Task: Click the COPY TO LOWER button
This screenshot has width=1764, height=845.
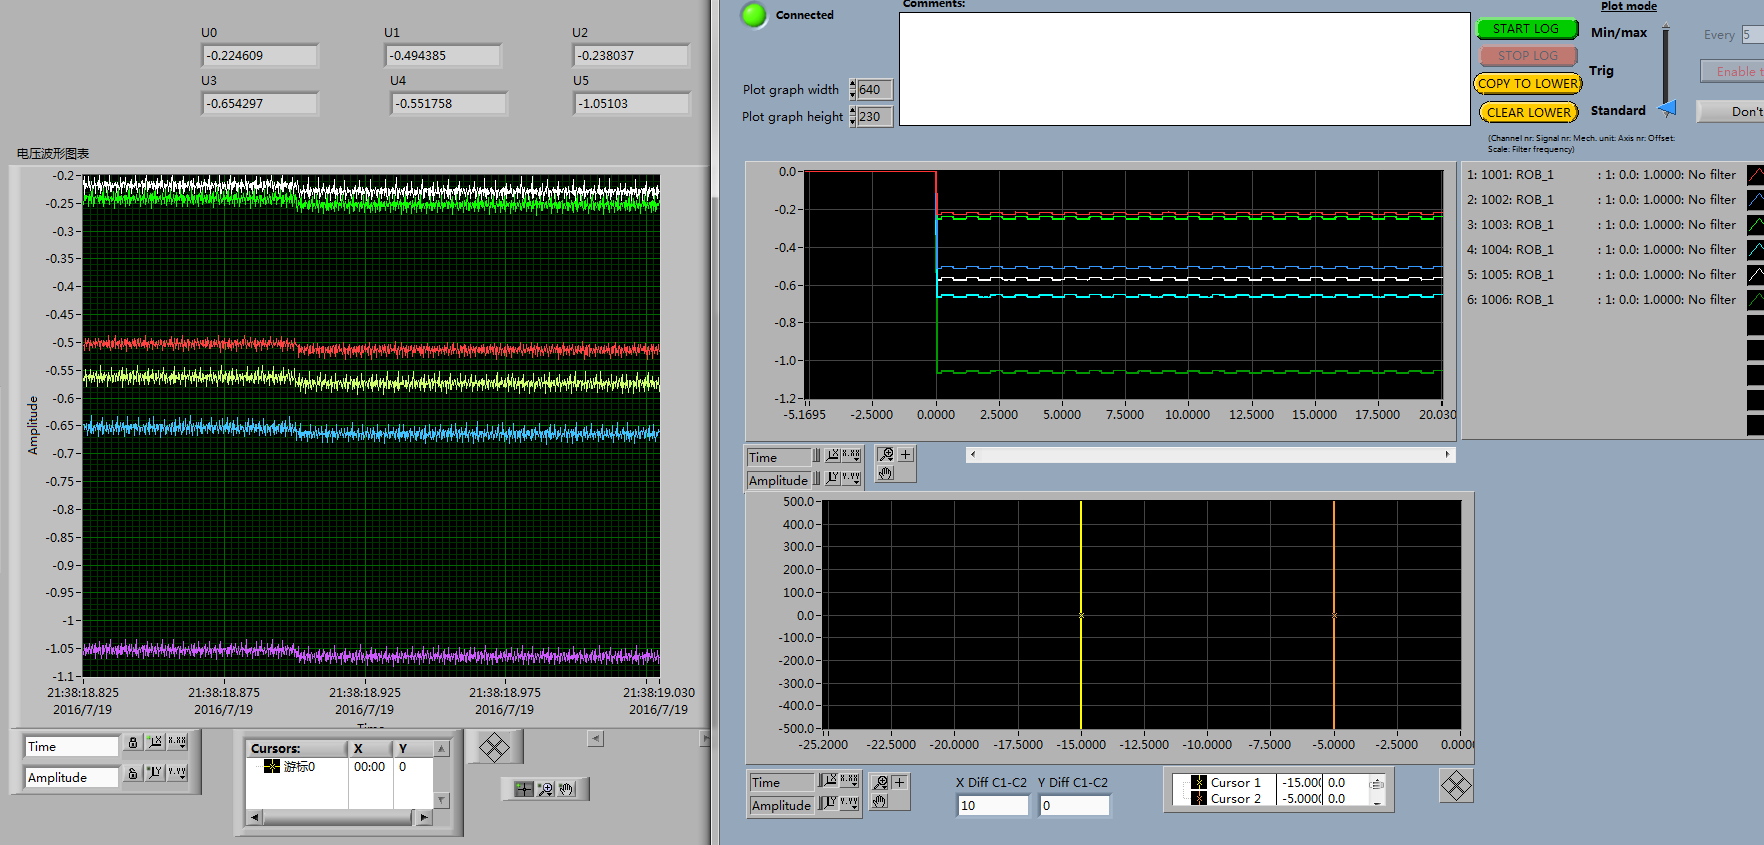Action: (1527, 84)
